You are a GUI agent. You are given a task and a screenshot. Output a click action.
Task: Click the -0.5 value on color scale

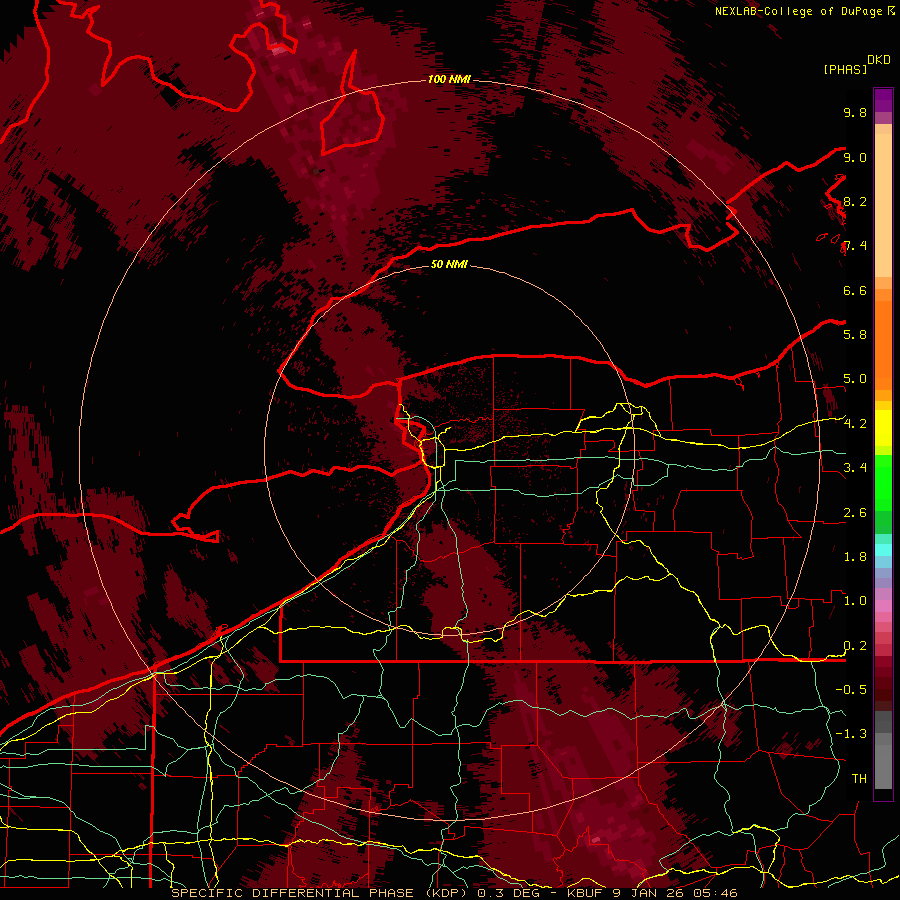(851, 689)
